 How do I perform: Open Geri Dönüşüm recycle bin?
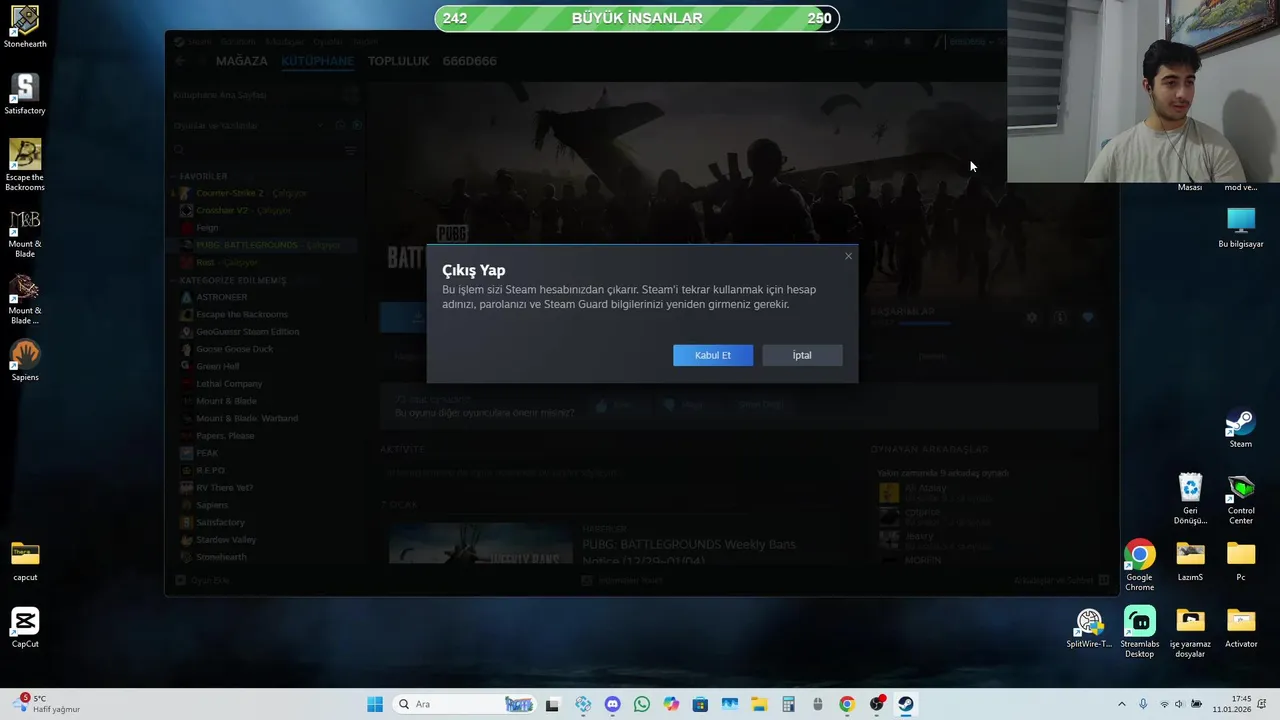[1190, 498]
